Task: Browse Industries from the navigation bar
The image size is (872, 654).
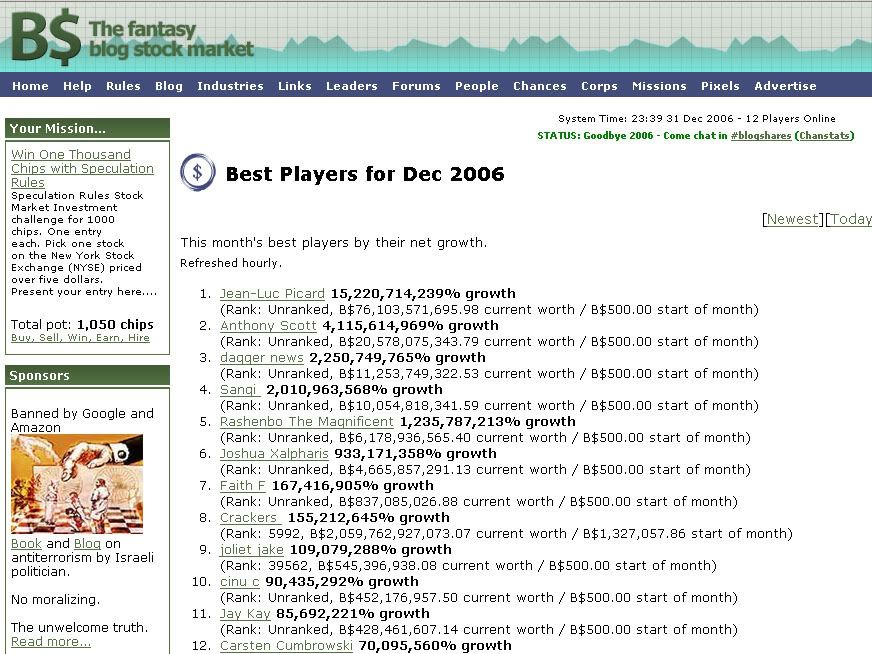Action: pyautogui.click(x=230, y=86)
